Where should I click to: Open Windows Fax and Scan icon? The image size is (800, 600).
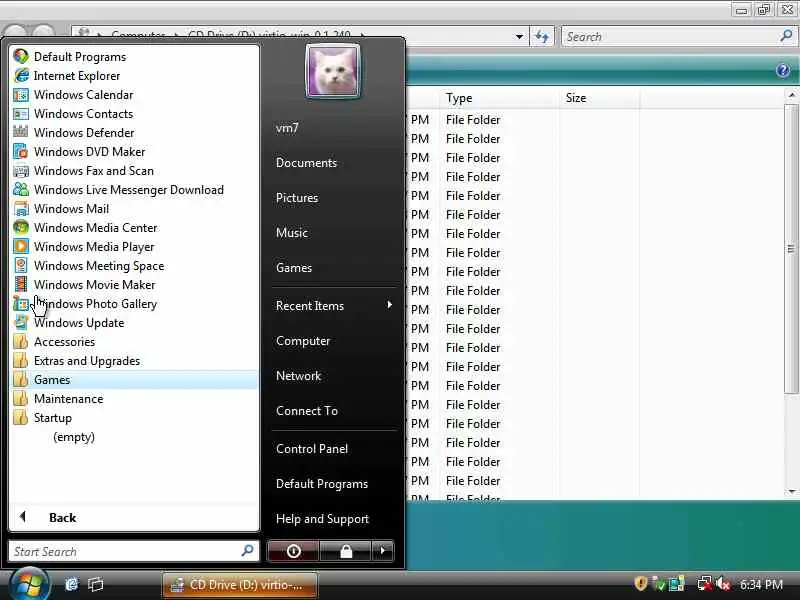point(21,171)
